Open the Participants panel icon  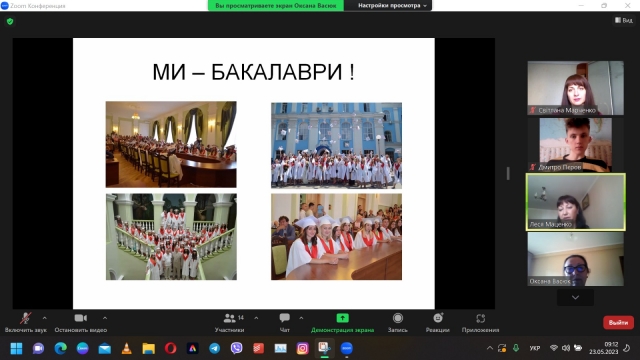[x=230, y=318]
